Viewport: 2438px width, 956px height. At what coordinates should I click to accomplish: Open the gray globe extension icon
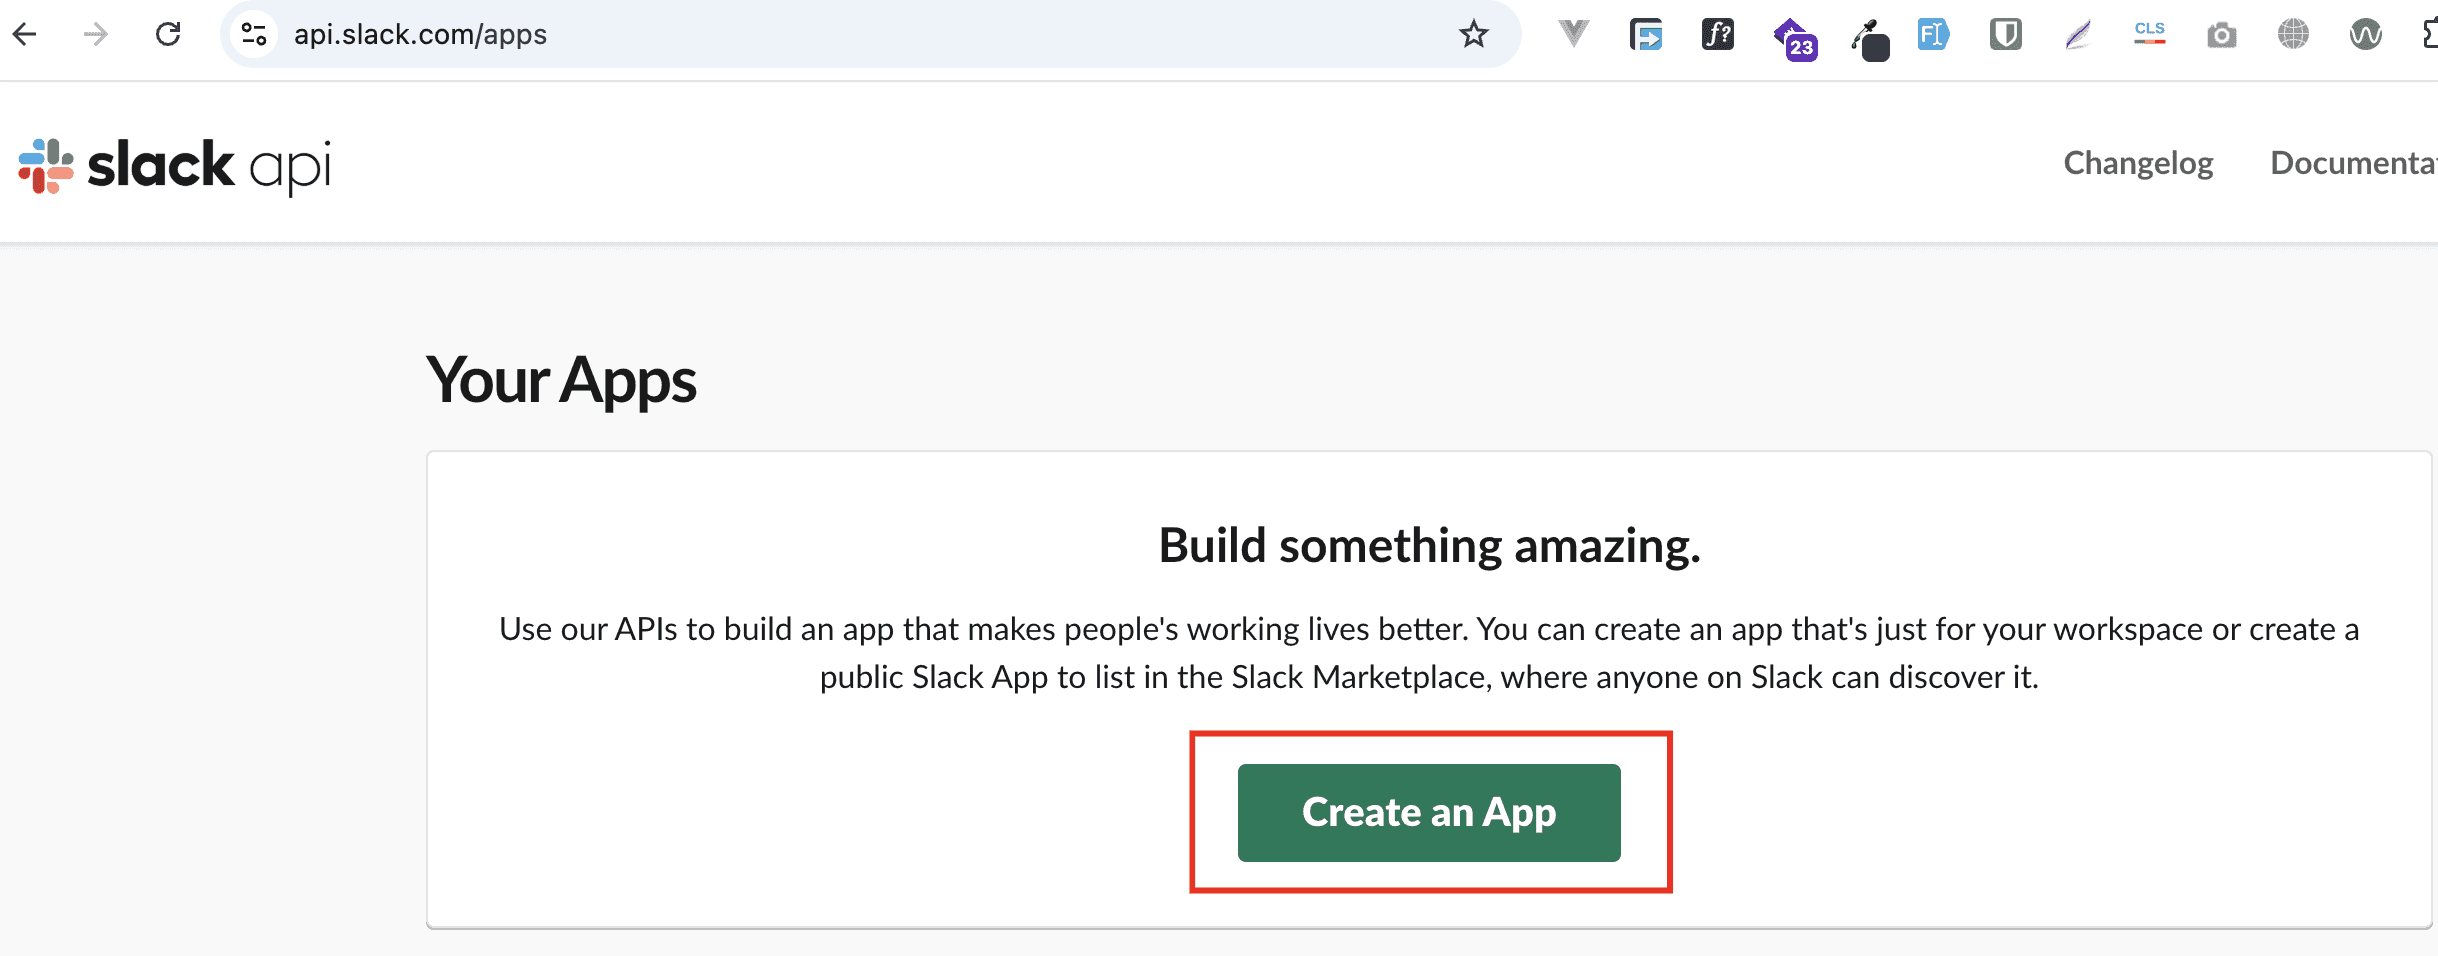pos(2294,34)
